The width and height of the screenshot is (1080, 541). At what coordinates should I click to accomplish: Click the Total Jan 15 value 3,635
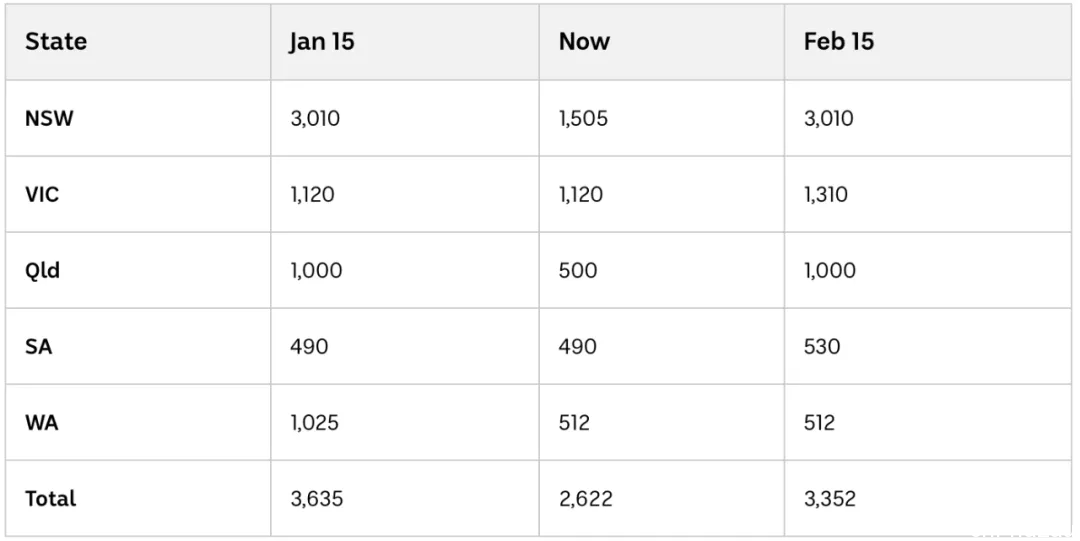pyautogui.click(x=317, y=498)
